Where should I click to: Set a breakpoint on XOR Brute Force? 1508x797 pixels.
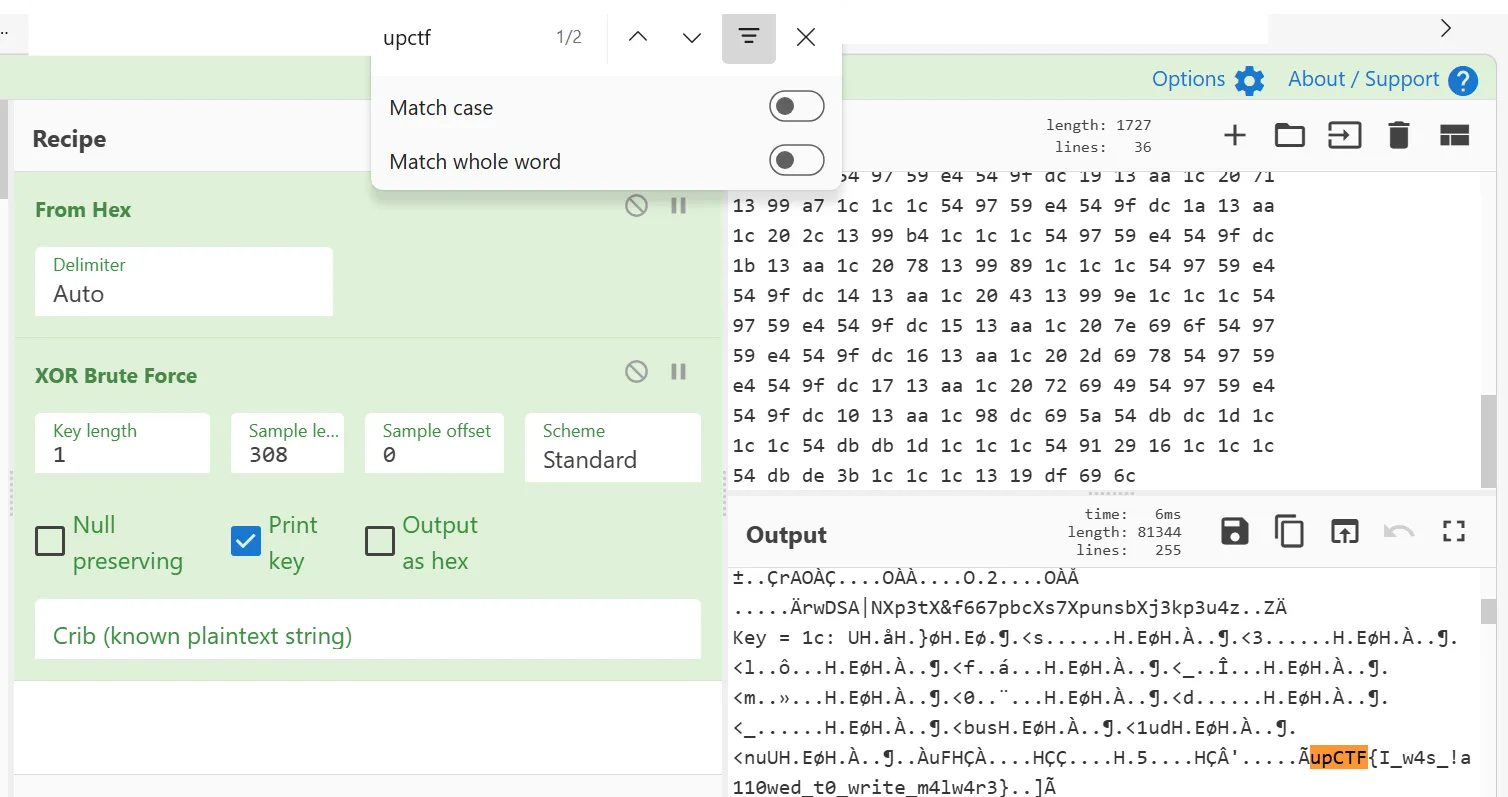click(x=679, y=371)
